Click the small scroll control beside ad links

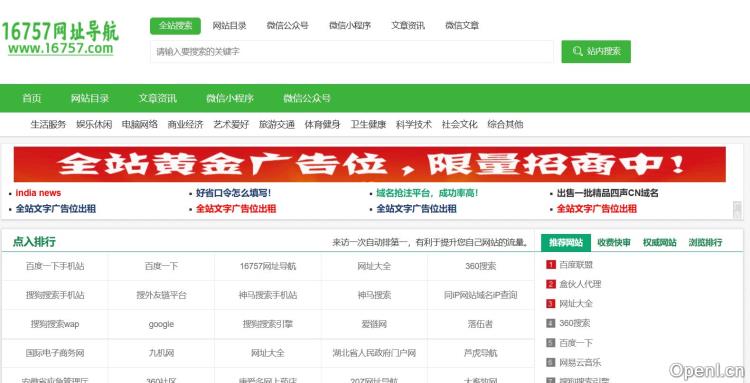(x=737, y=210)
